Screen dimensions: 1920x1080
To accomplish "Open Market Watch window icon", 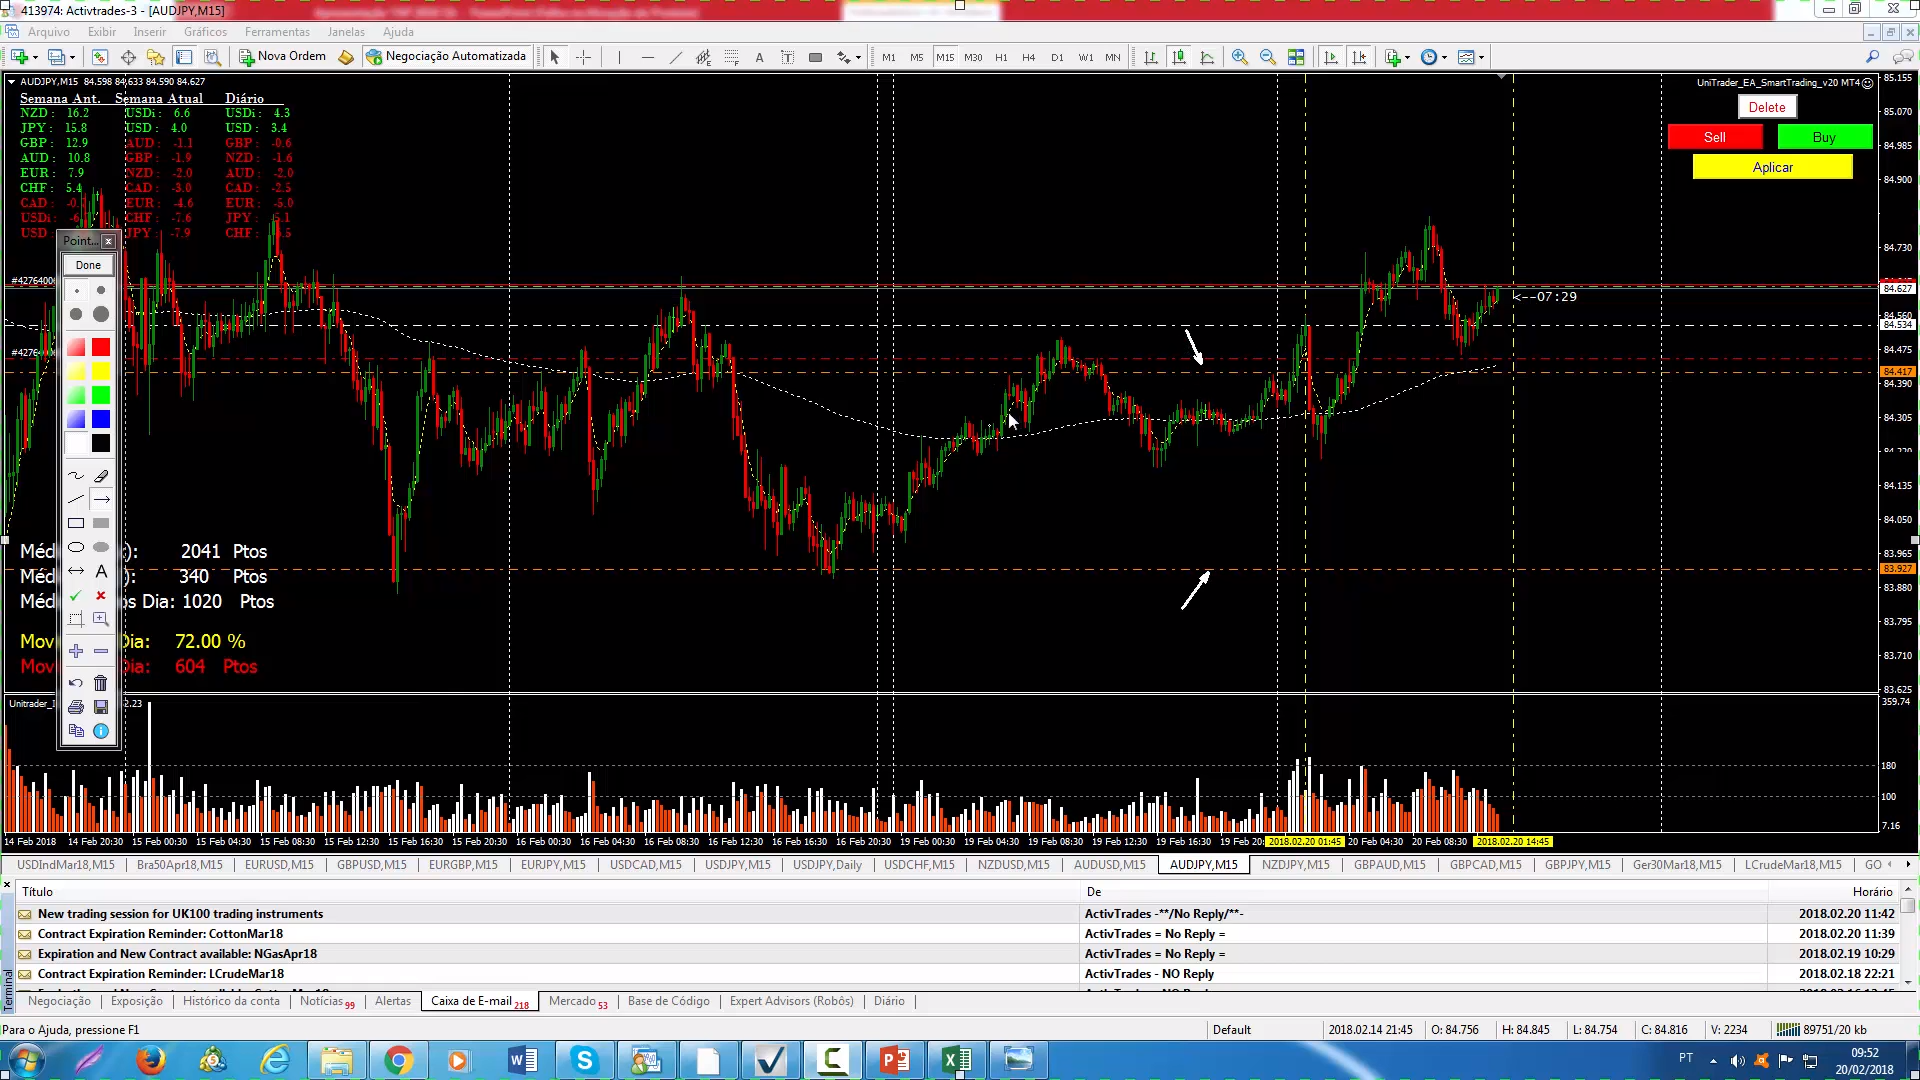I will (x=99, y=57).
